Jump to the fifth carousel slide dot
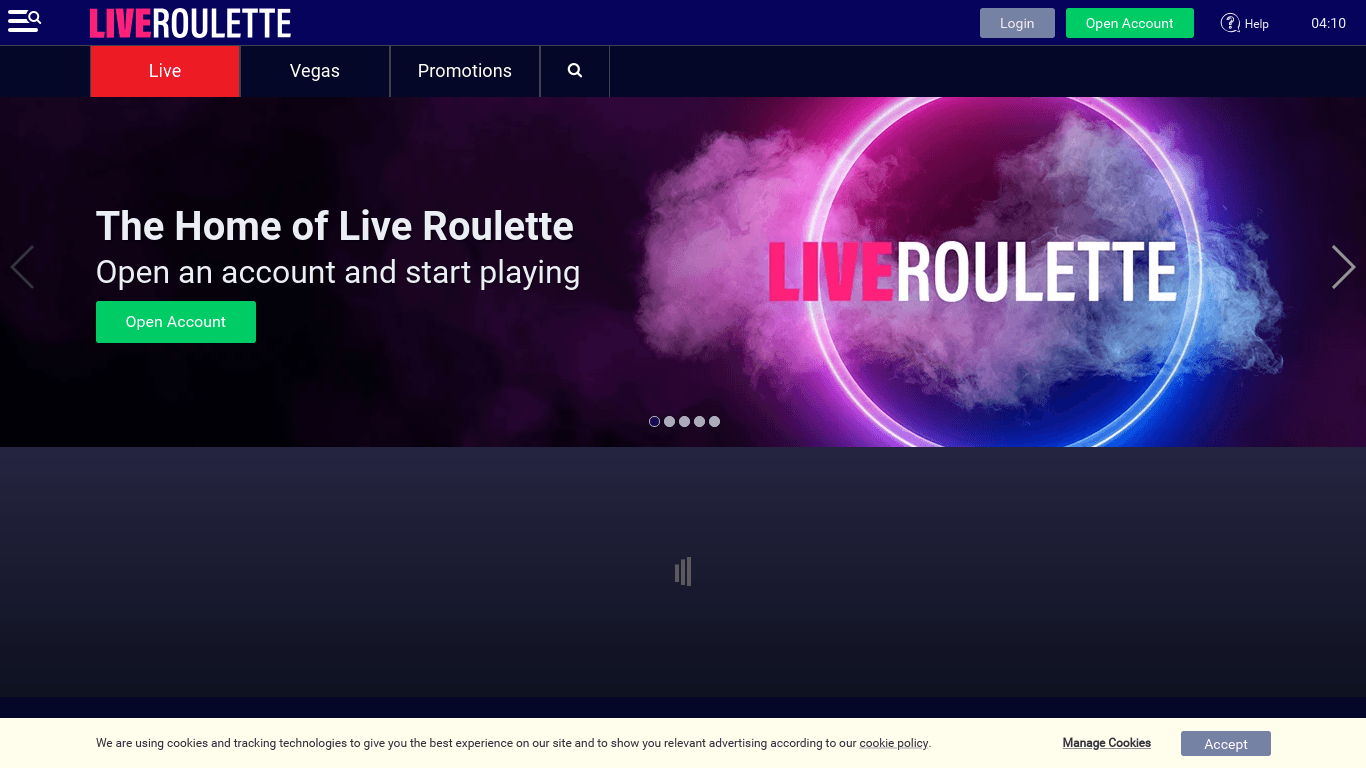 [715, 422]
